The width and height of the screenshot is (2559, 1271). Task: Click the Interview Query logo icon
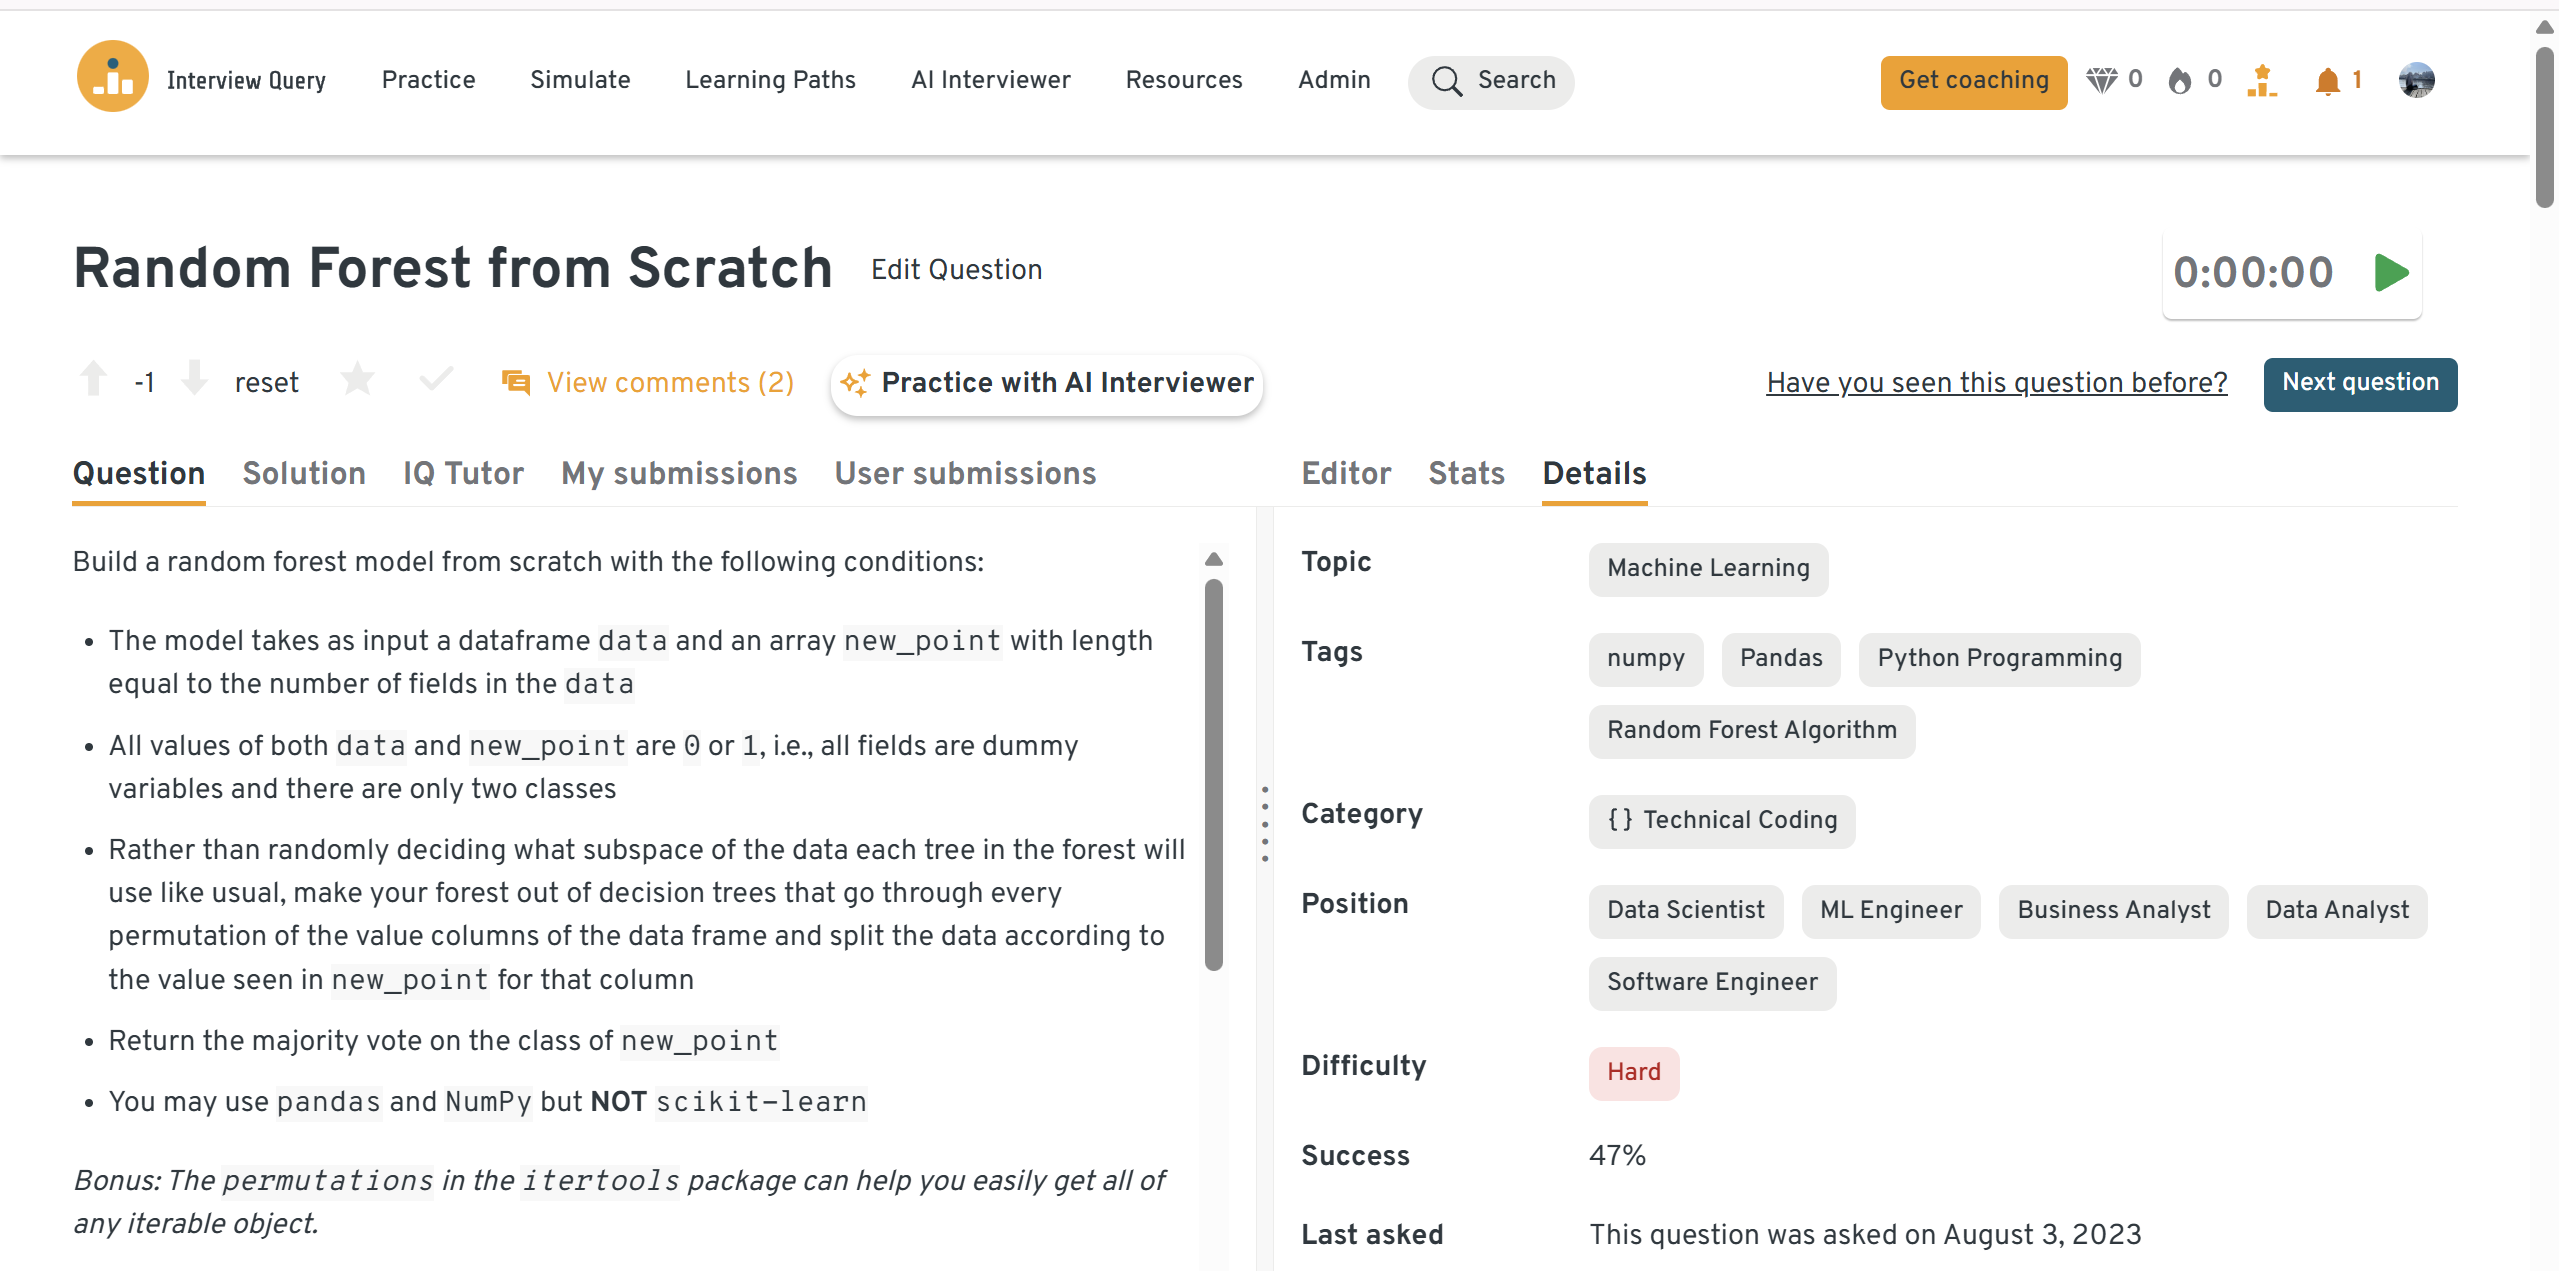[112, 77]
